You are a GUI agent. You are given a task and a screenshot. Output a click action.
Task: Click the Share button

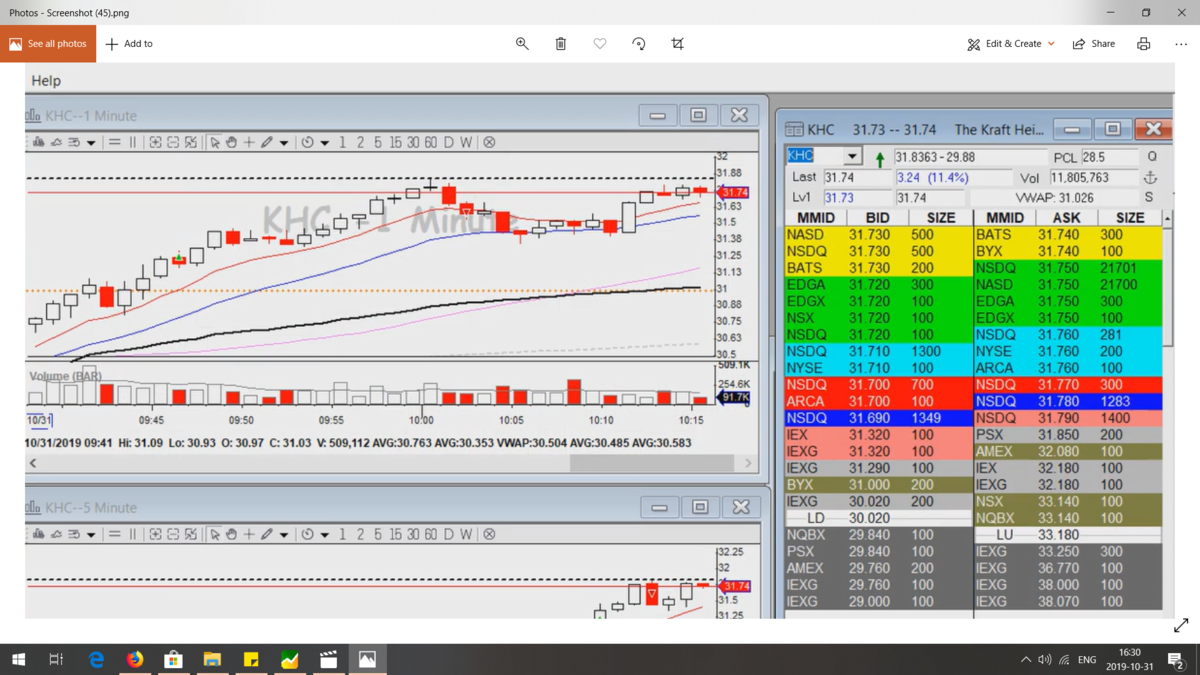point(1094,44)
